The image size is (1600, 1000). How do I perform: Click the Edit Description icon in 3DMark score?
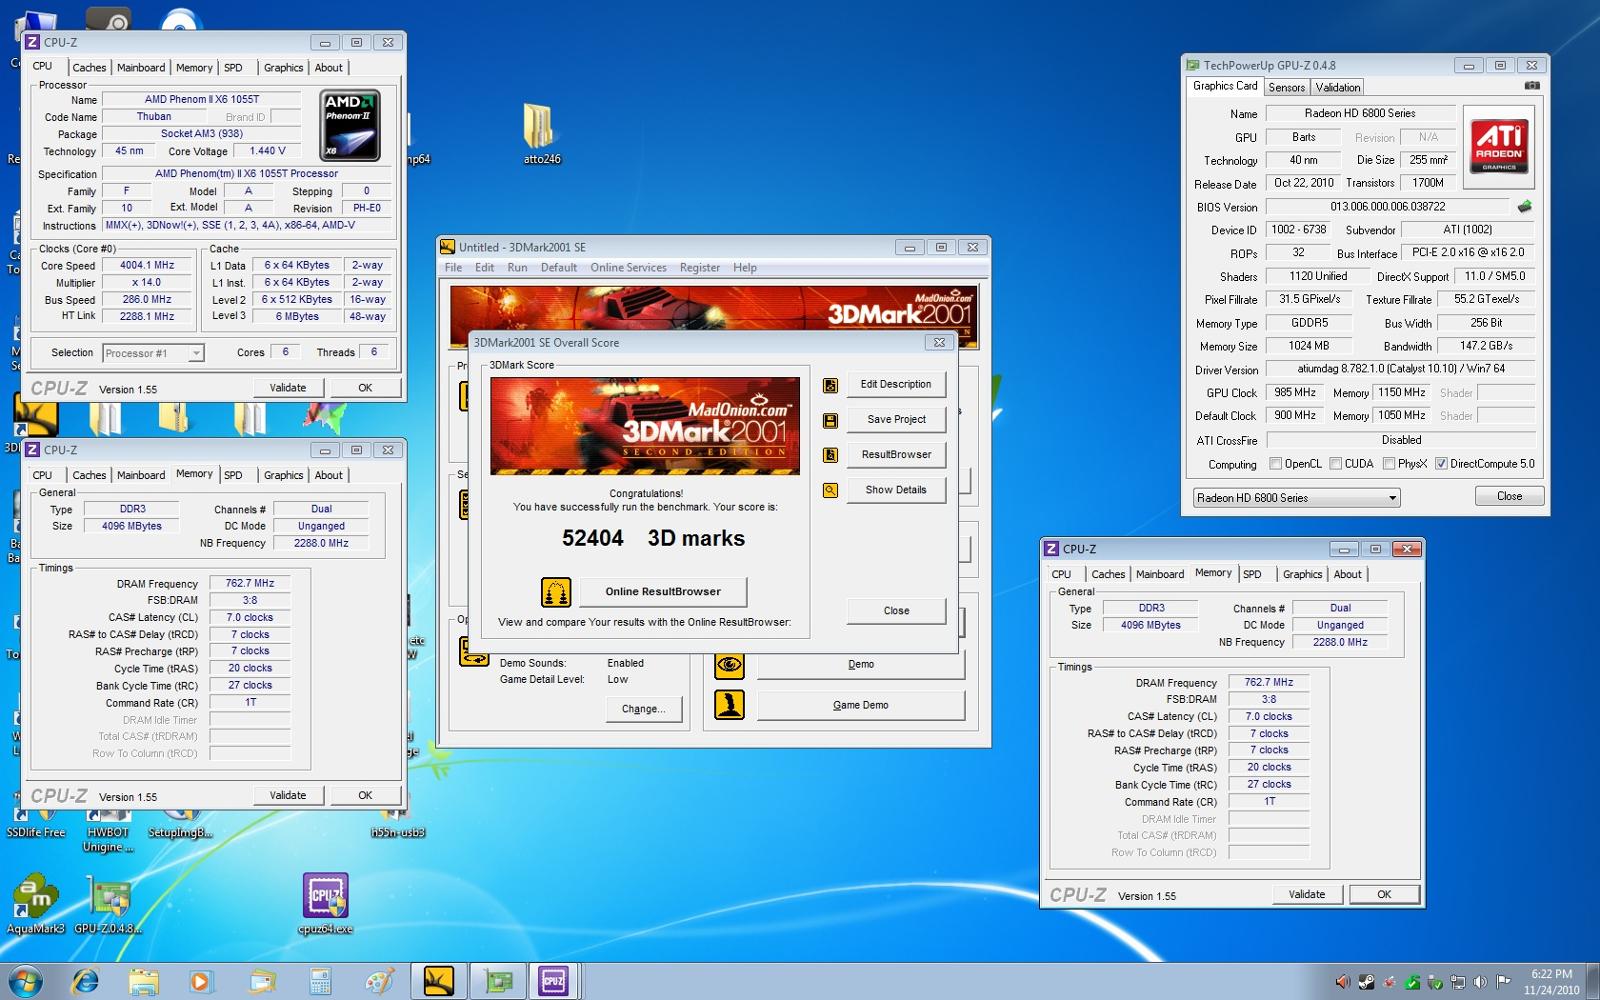(830, 385)
